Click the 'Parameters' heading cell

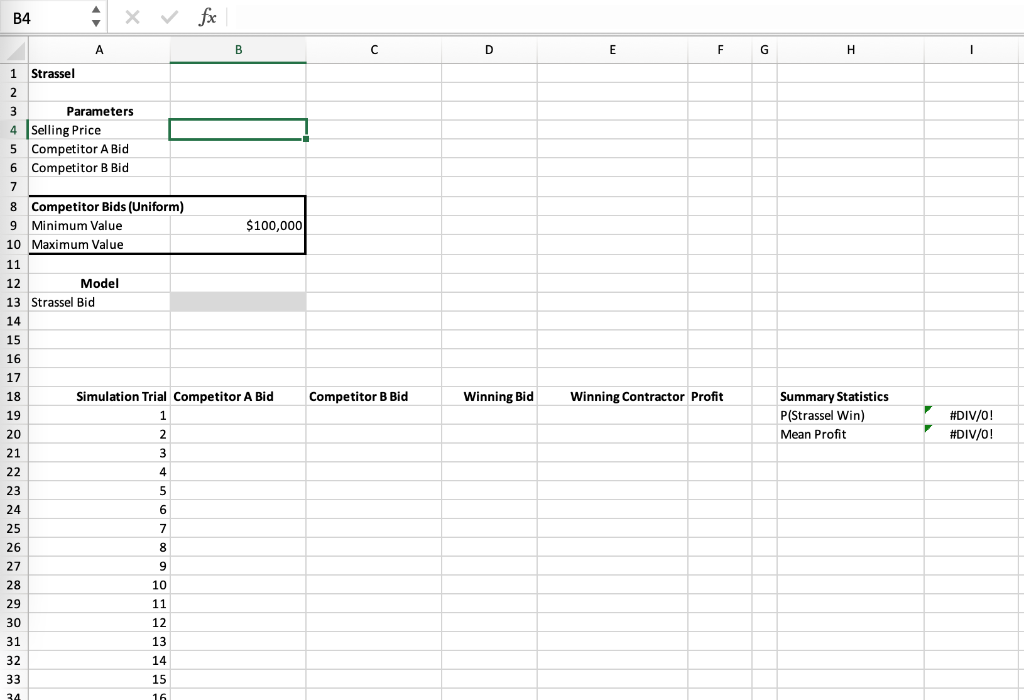[x=99, y=111]
